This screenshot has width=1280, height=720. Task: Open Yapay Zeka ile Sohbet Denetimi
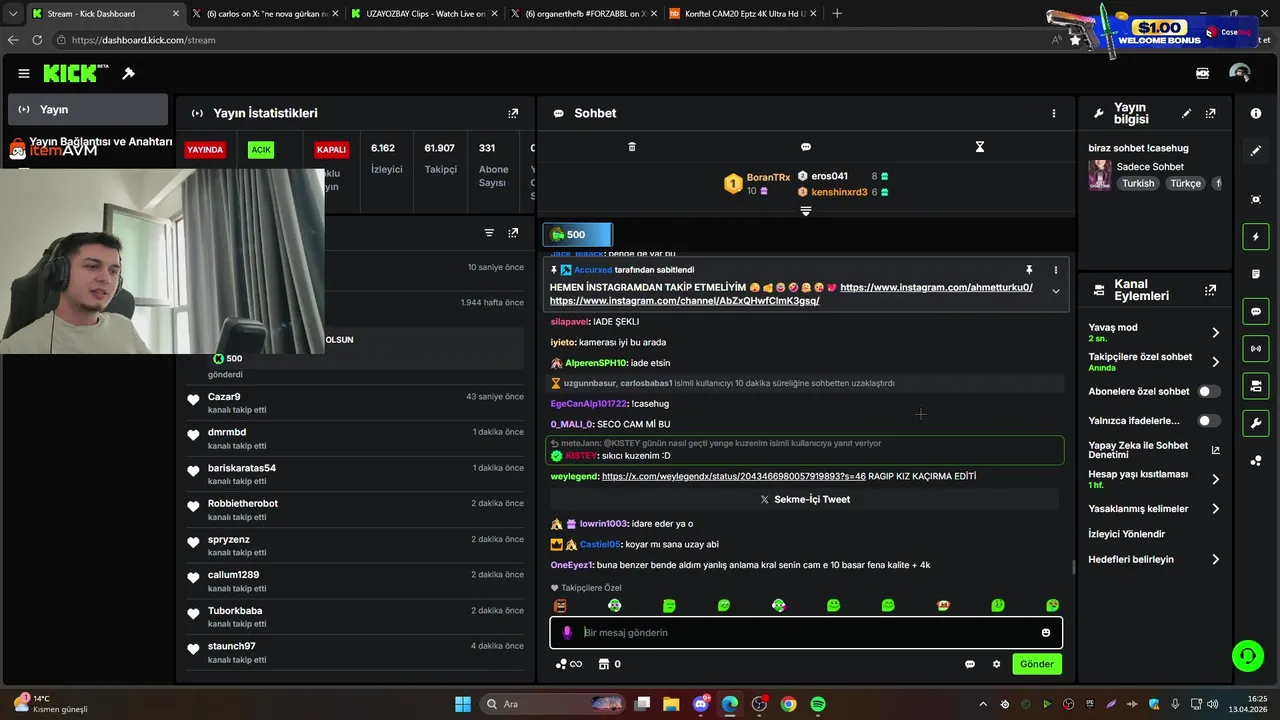[x=1154, y=450]
